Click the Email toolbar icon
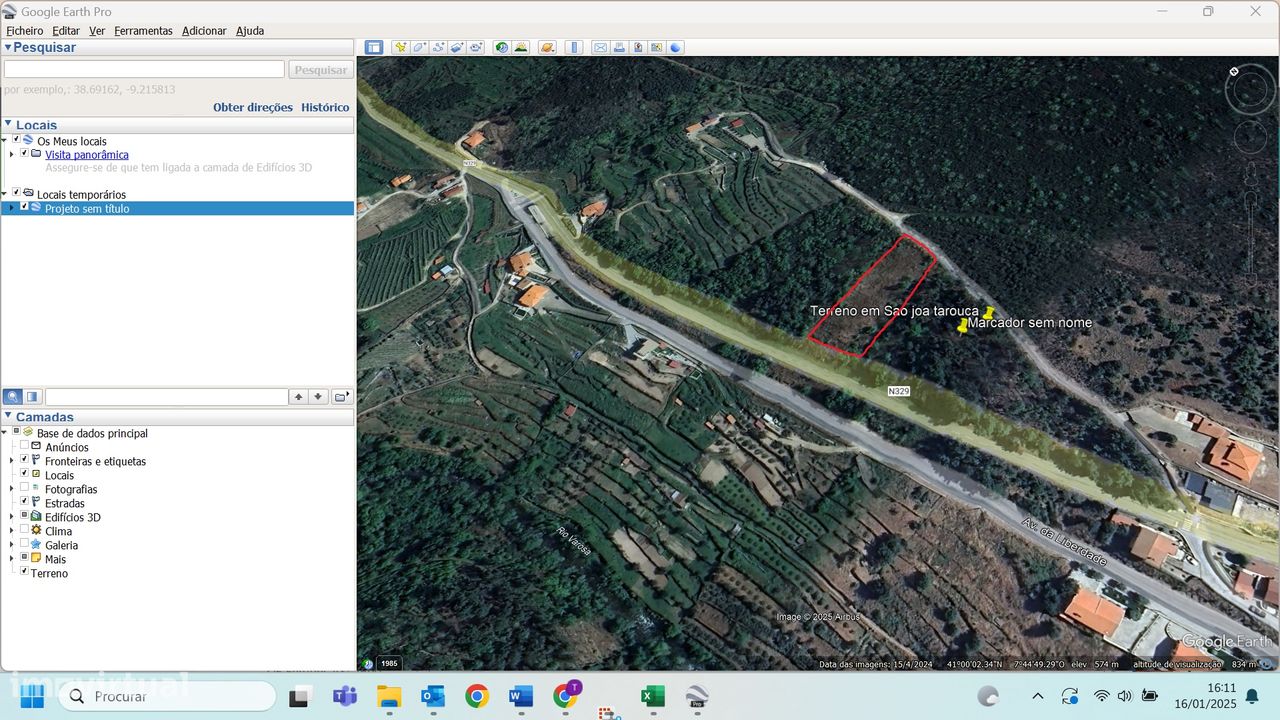This screenshot has width=1280, height=720. click(x=600, y=47)
